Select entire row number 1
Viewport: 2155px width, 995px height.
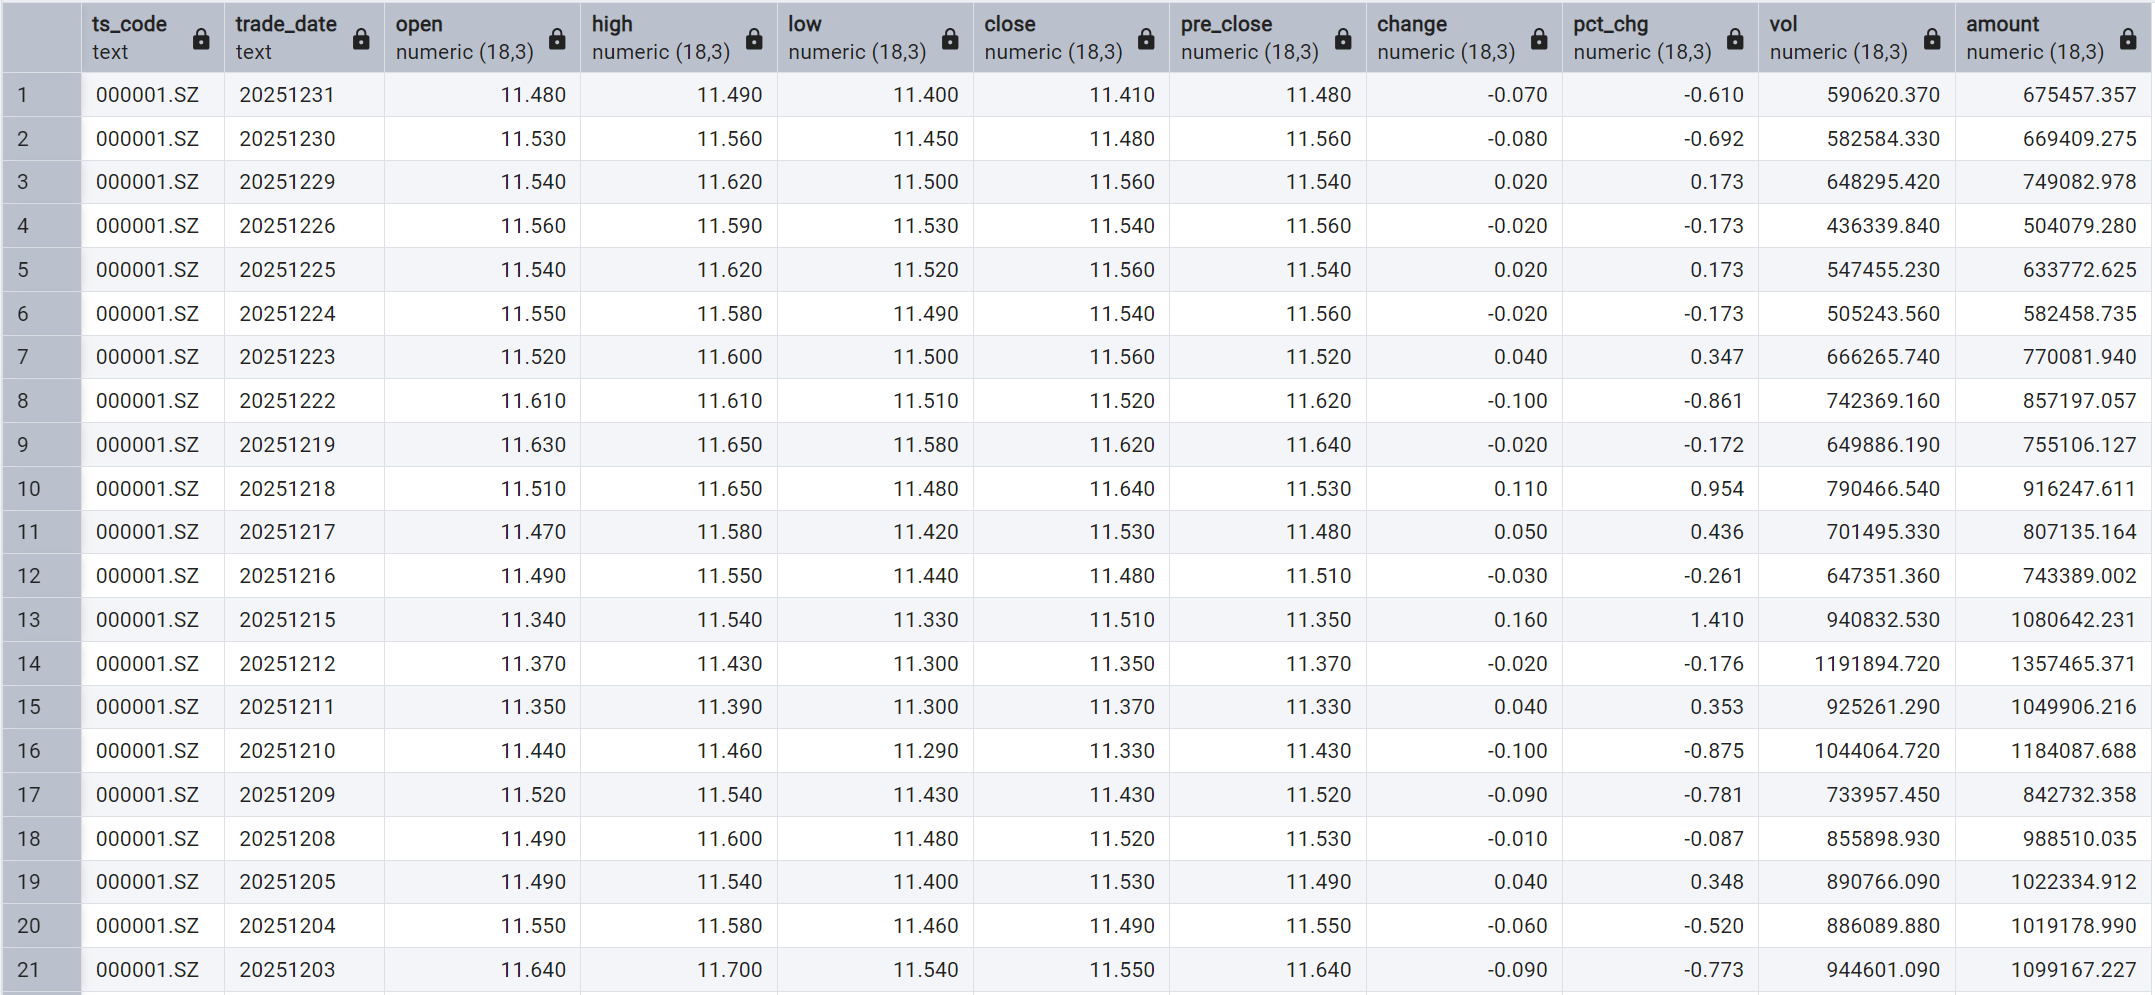click(41, 95)
